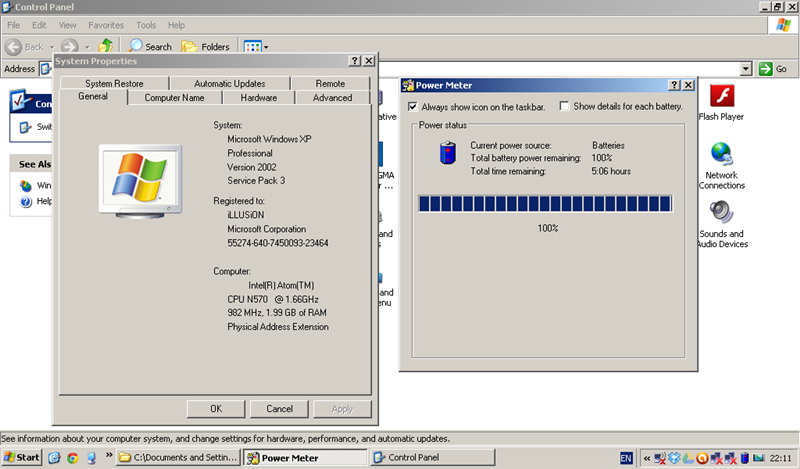
Task: Open the Help menu
Action: [x=177, y=25]
